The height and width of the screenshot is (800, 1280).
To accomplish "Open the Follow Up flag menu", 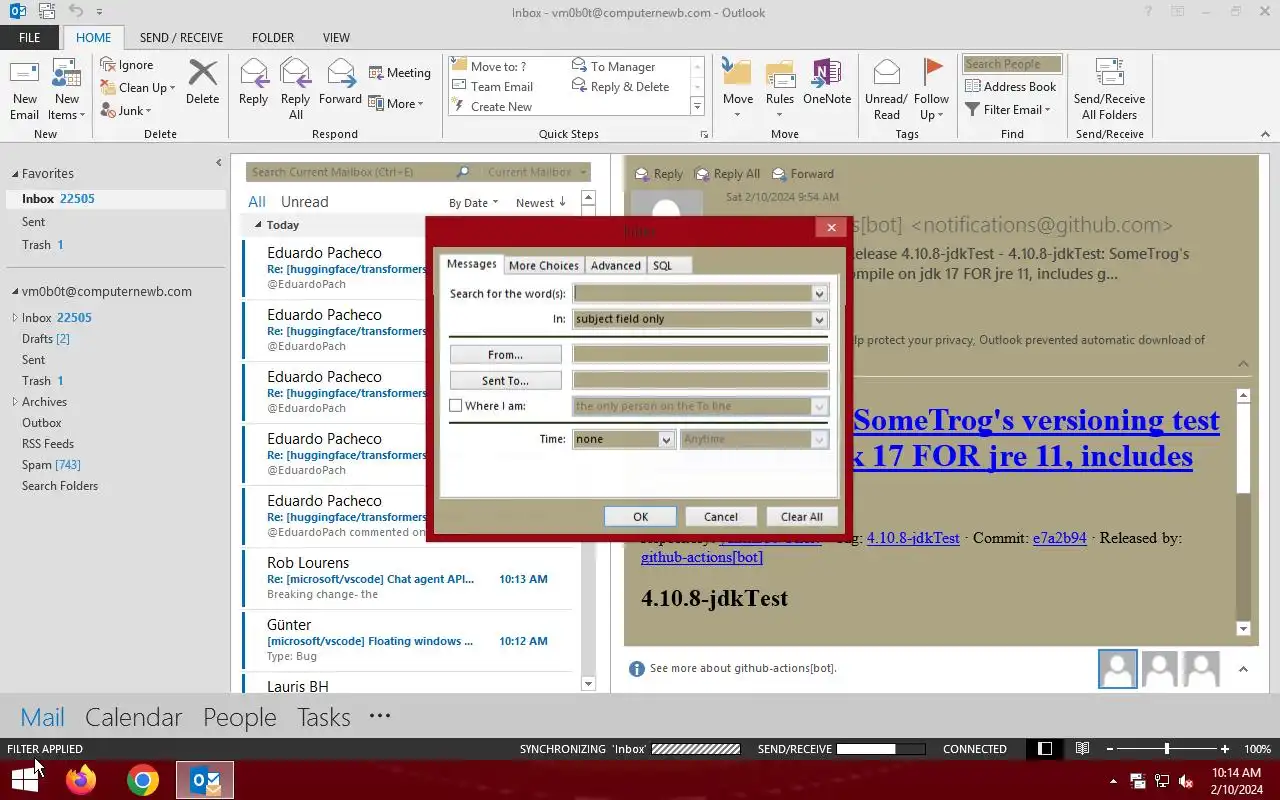I will (x=931, y=89).
